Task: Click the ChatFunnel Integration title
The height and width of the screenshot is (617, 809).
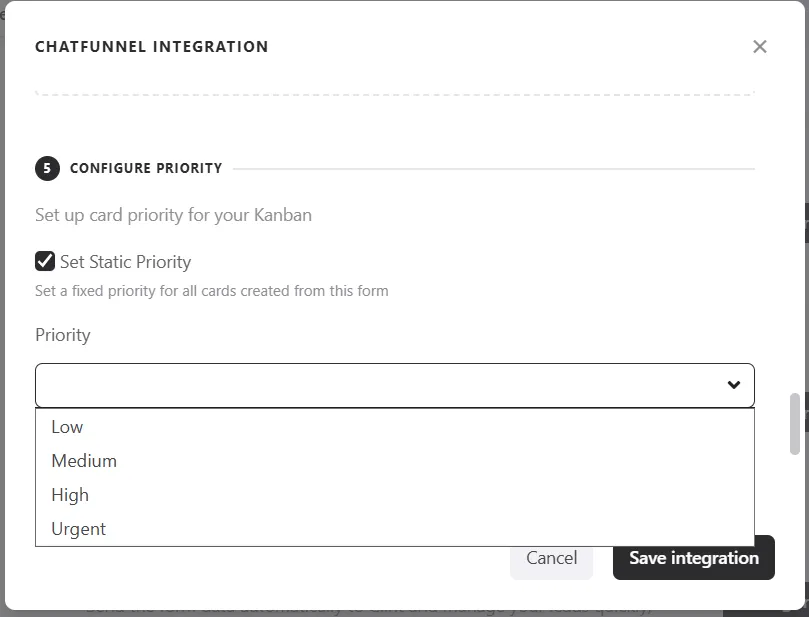Action: (x=152, y=47)
